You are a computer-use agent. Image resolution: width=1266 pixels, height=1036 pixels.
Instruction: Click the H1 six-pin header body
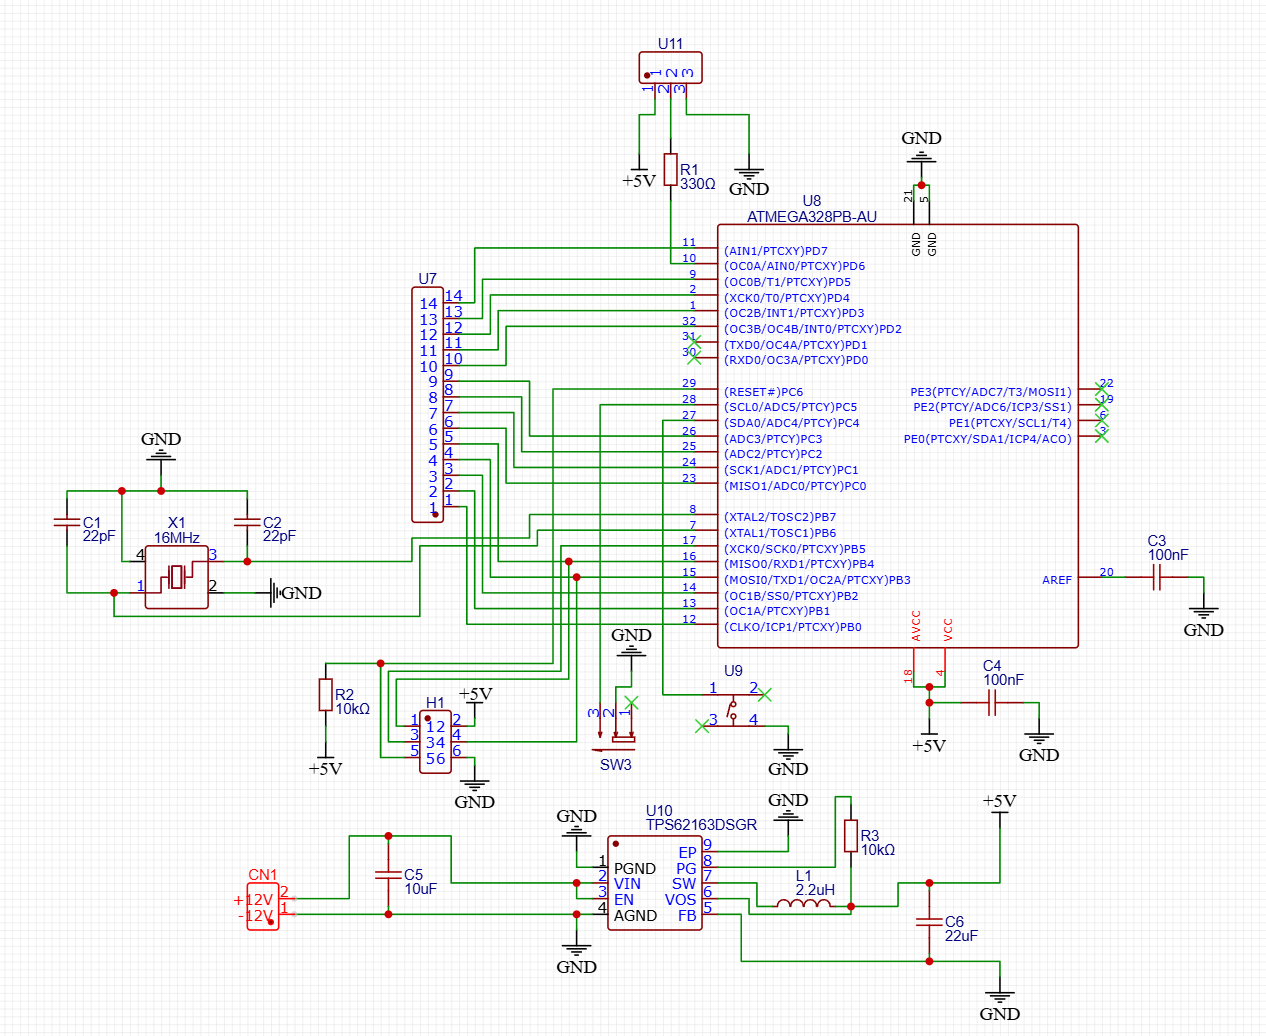tap(435, 741)
